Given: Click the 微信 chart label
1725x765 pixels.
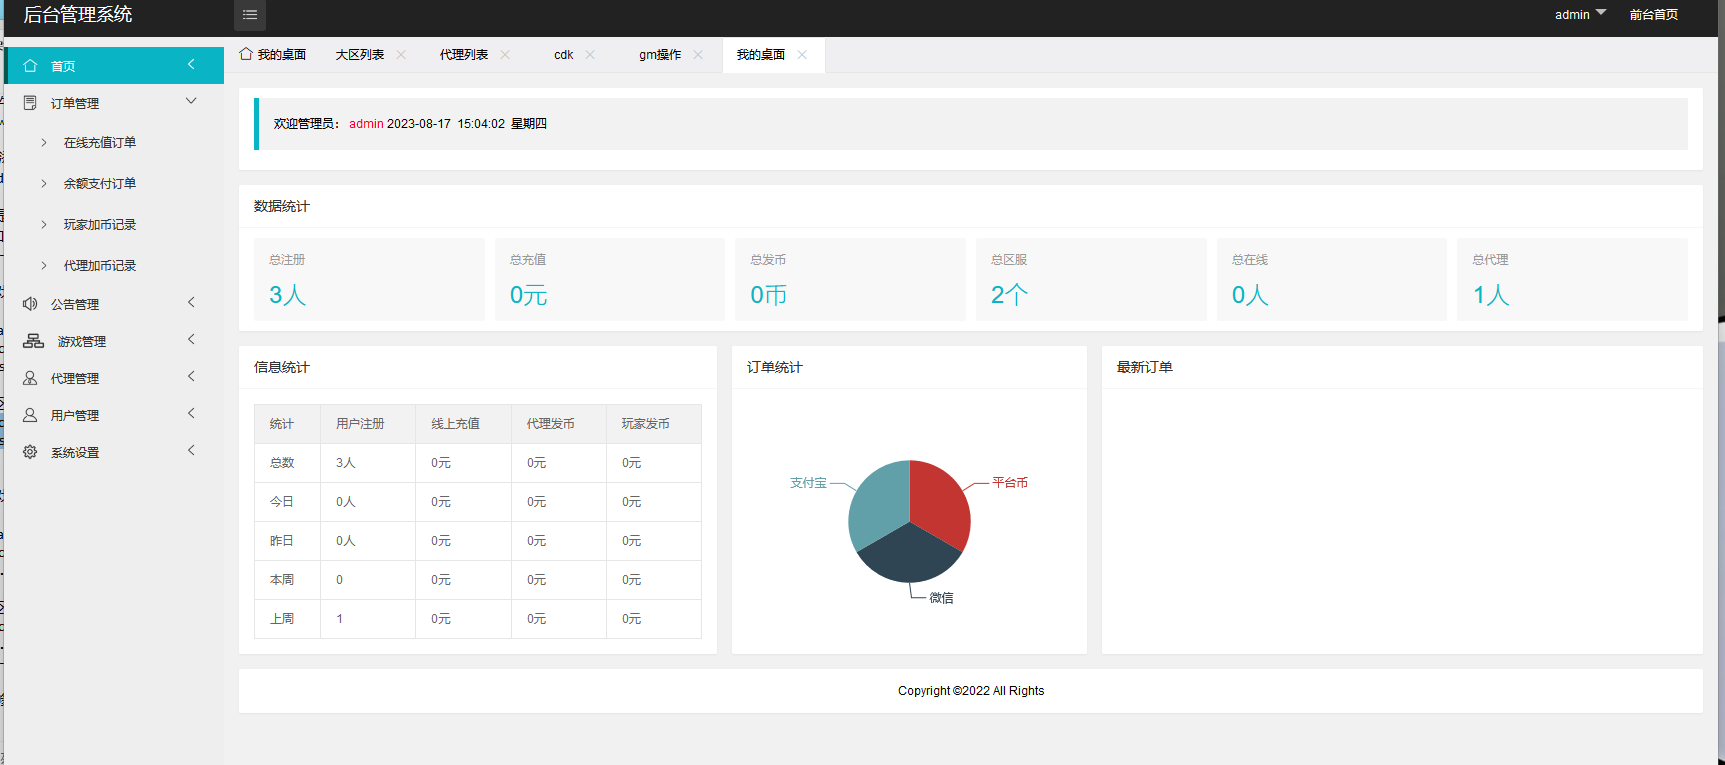Looking at the screenshot, I should pos(941,598).
